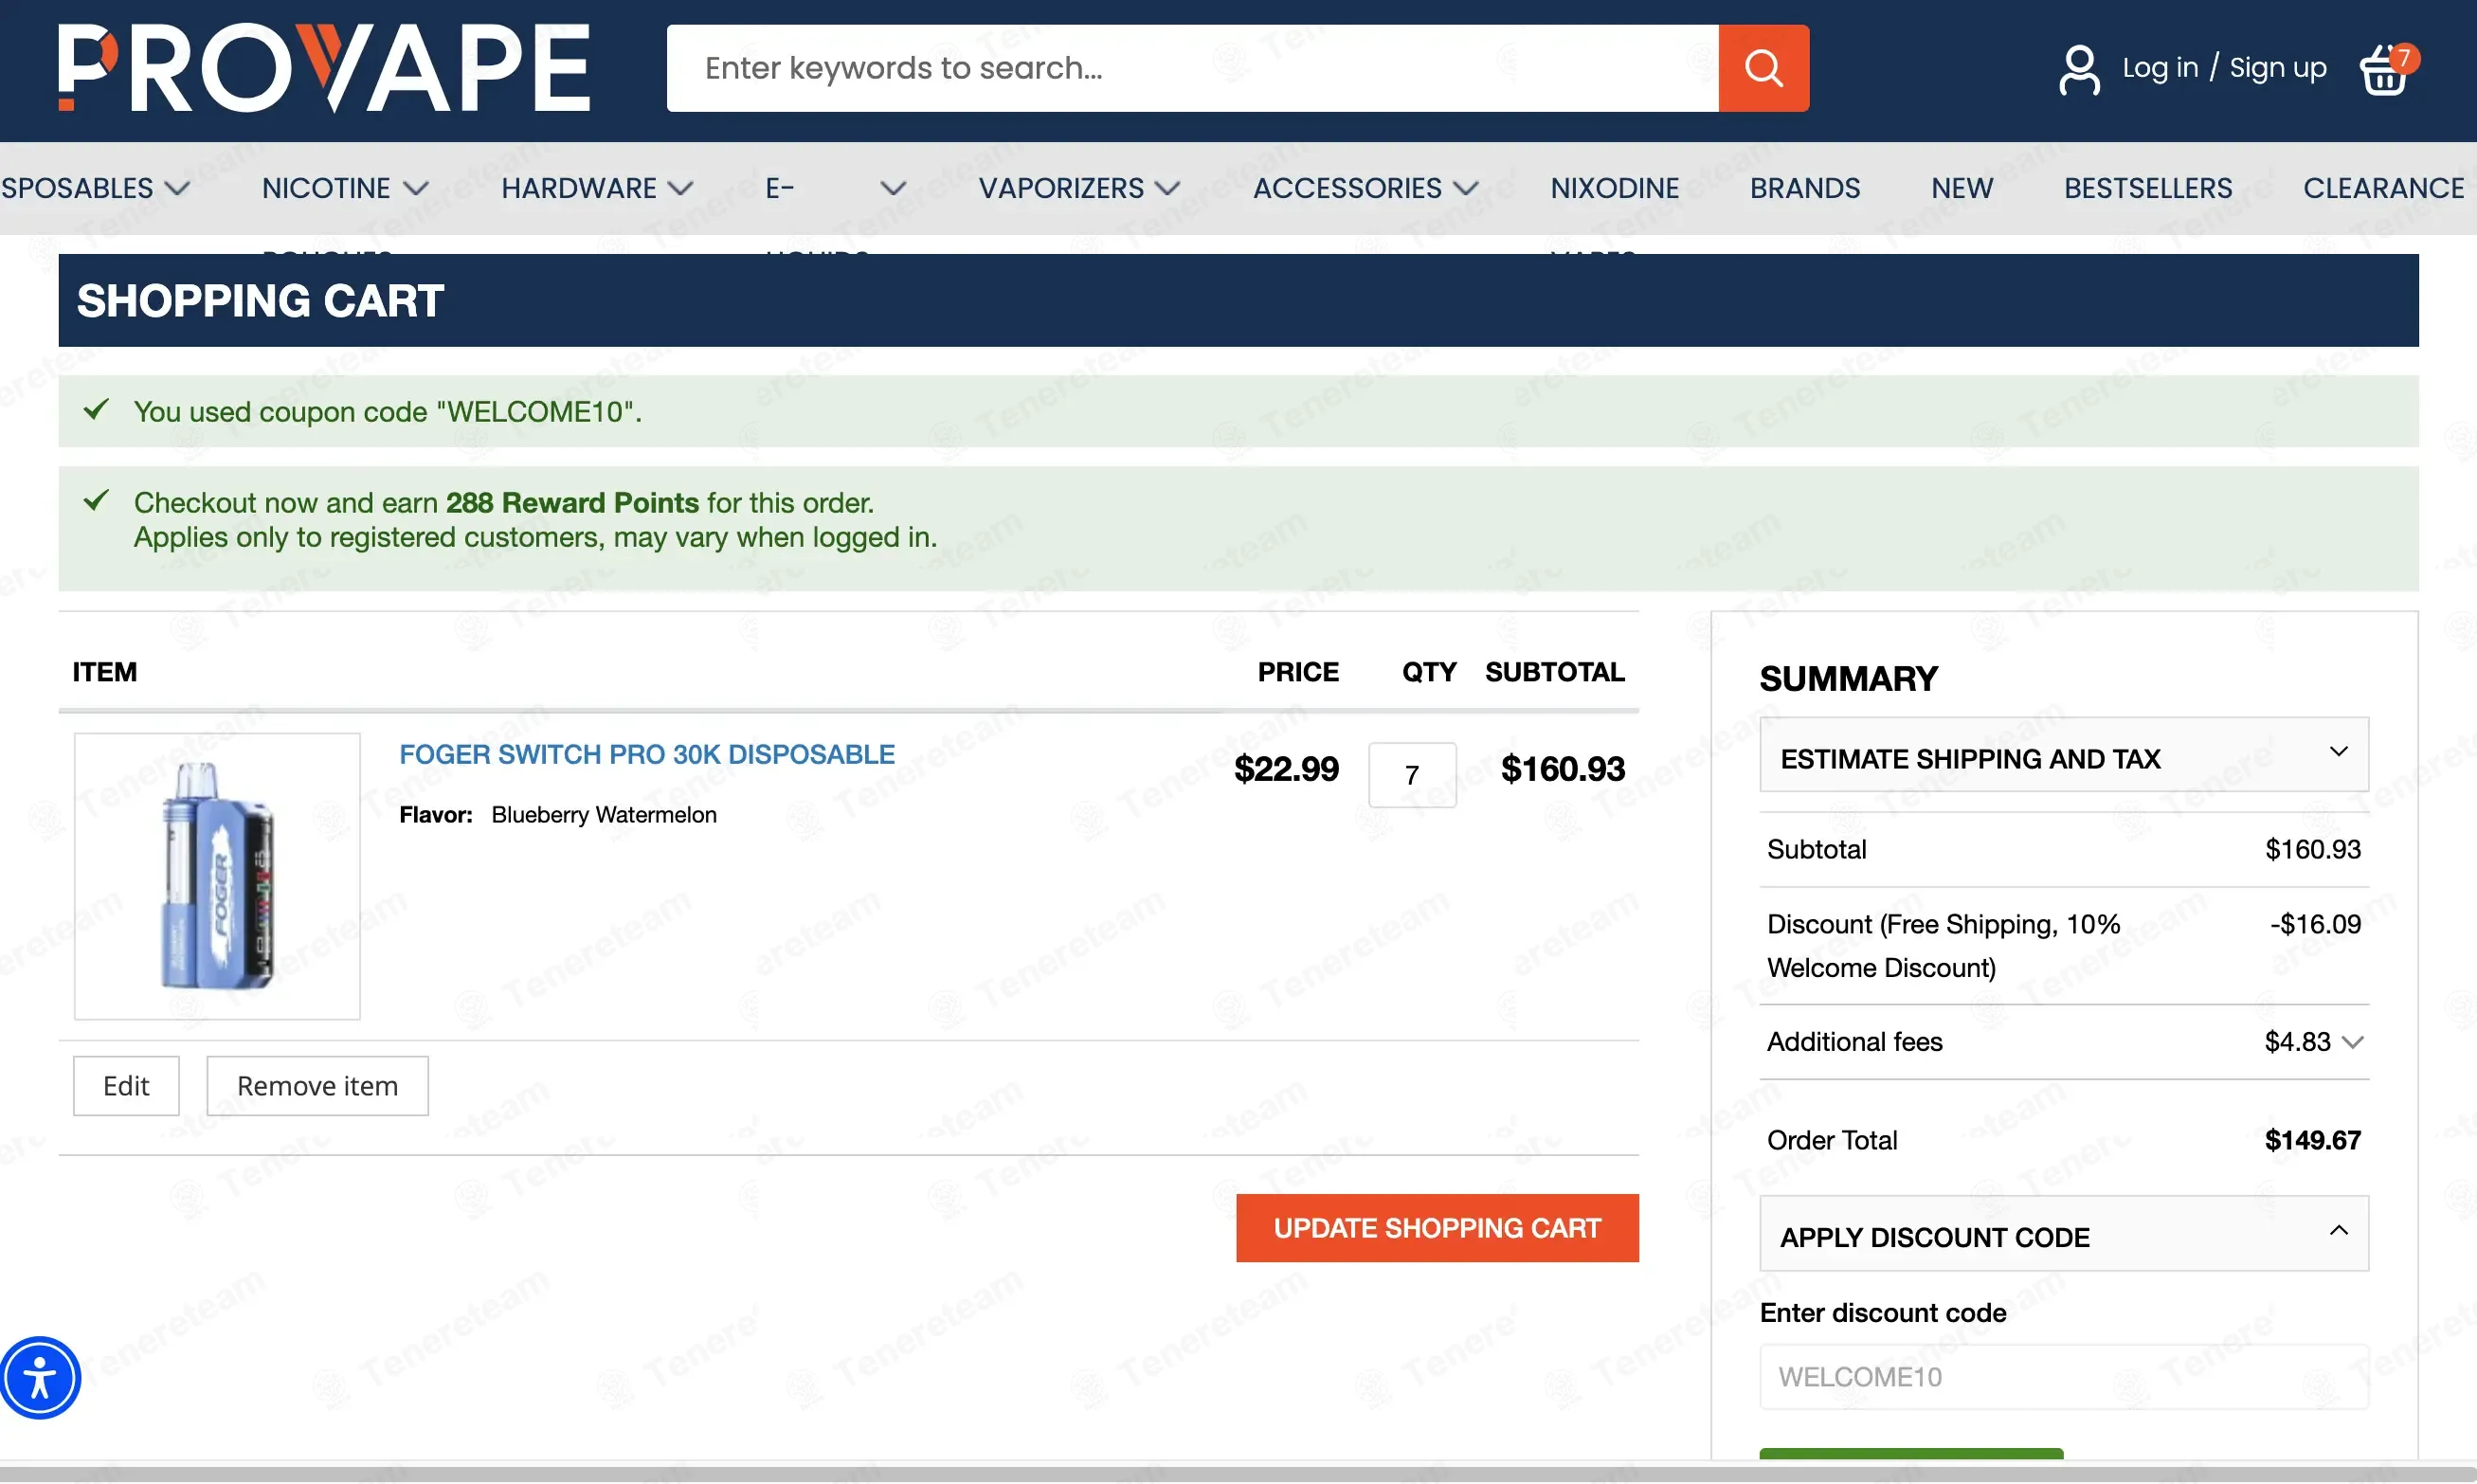This screenshot has width=2477, height=1484.
Task: Open the Vaporizers dropdown menu
Action: pyautogui.click(x=1079, y=188)
